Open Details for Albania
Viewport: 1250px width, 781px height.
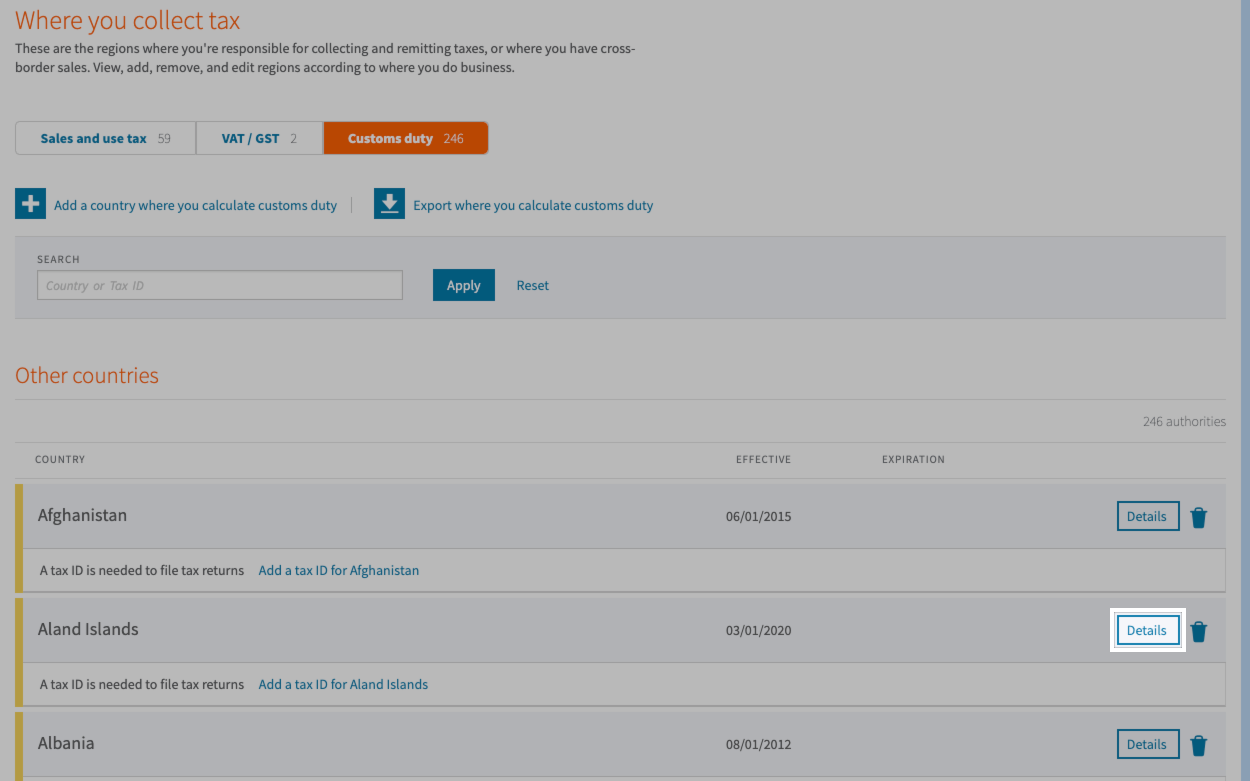click(x=1147, y=744)
